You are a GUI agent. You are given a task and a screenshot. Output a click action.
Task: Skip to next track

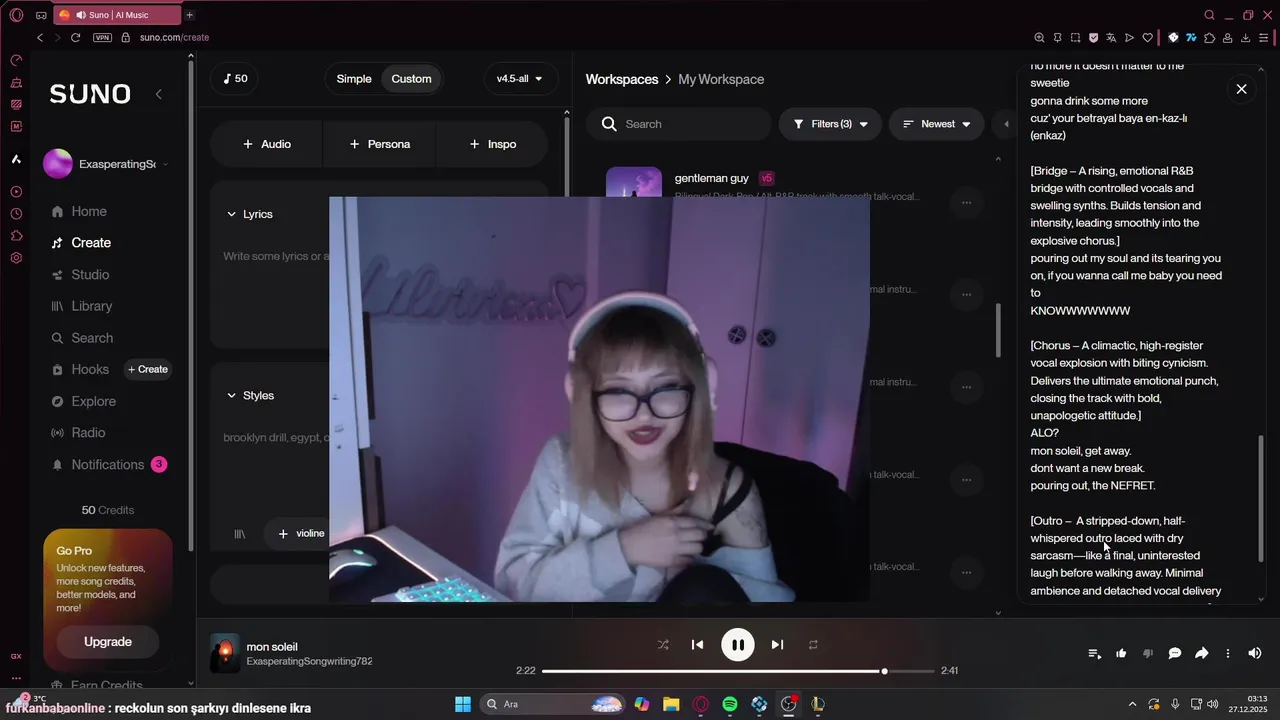click(777, 645)
